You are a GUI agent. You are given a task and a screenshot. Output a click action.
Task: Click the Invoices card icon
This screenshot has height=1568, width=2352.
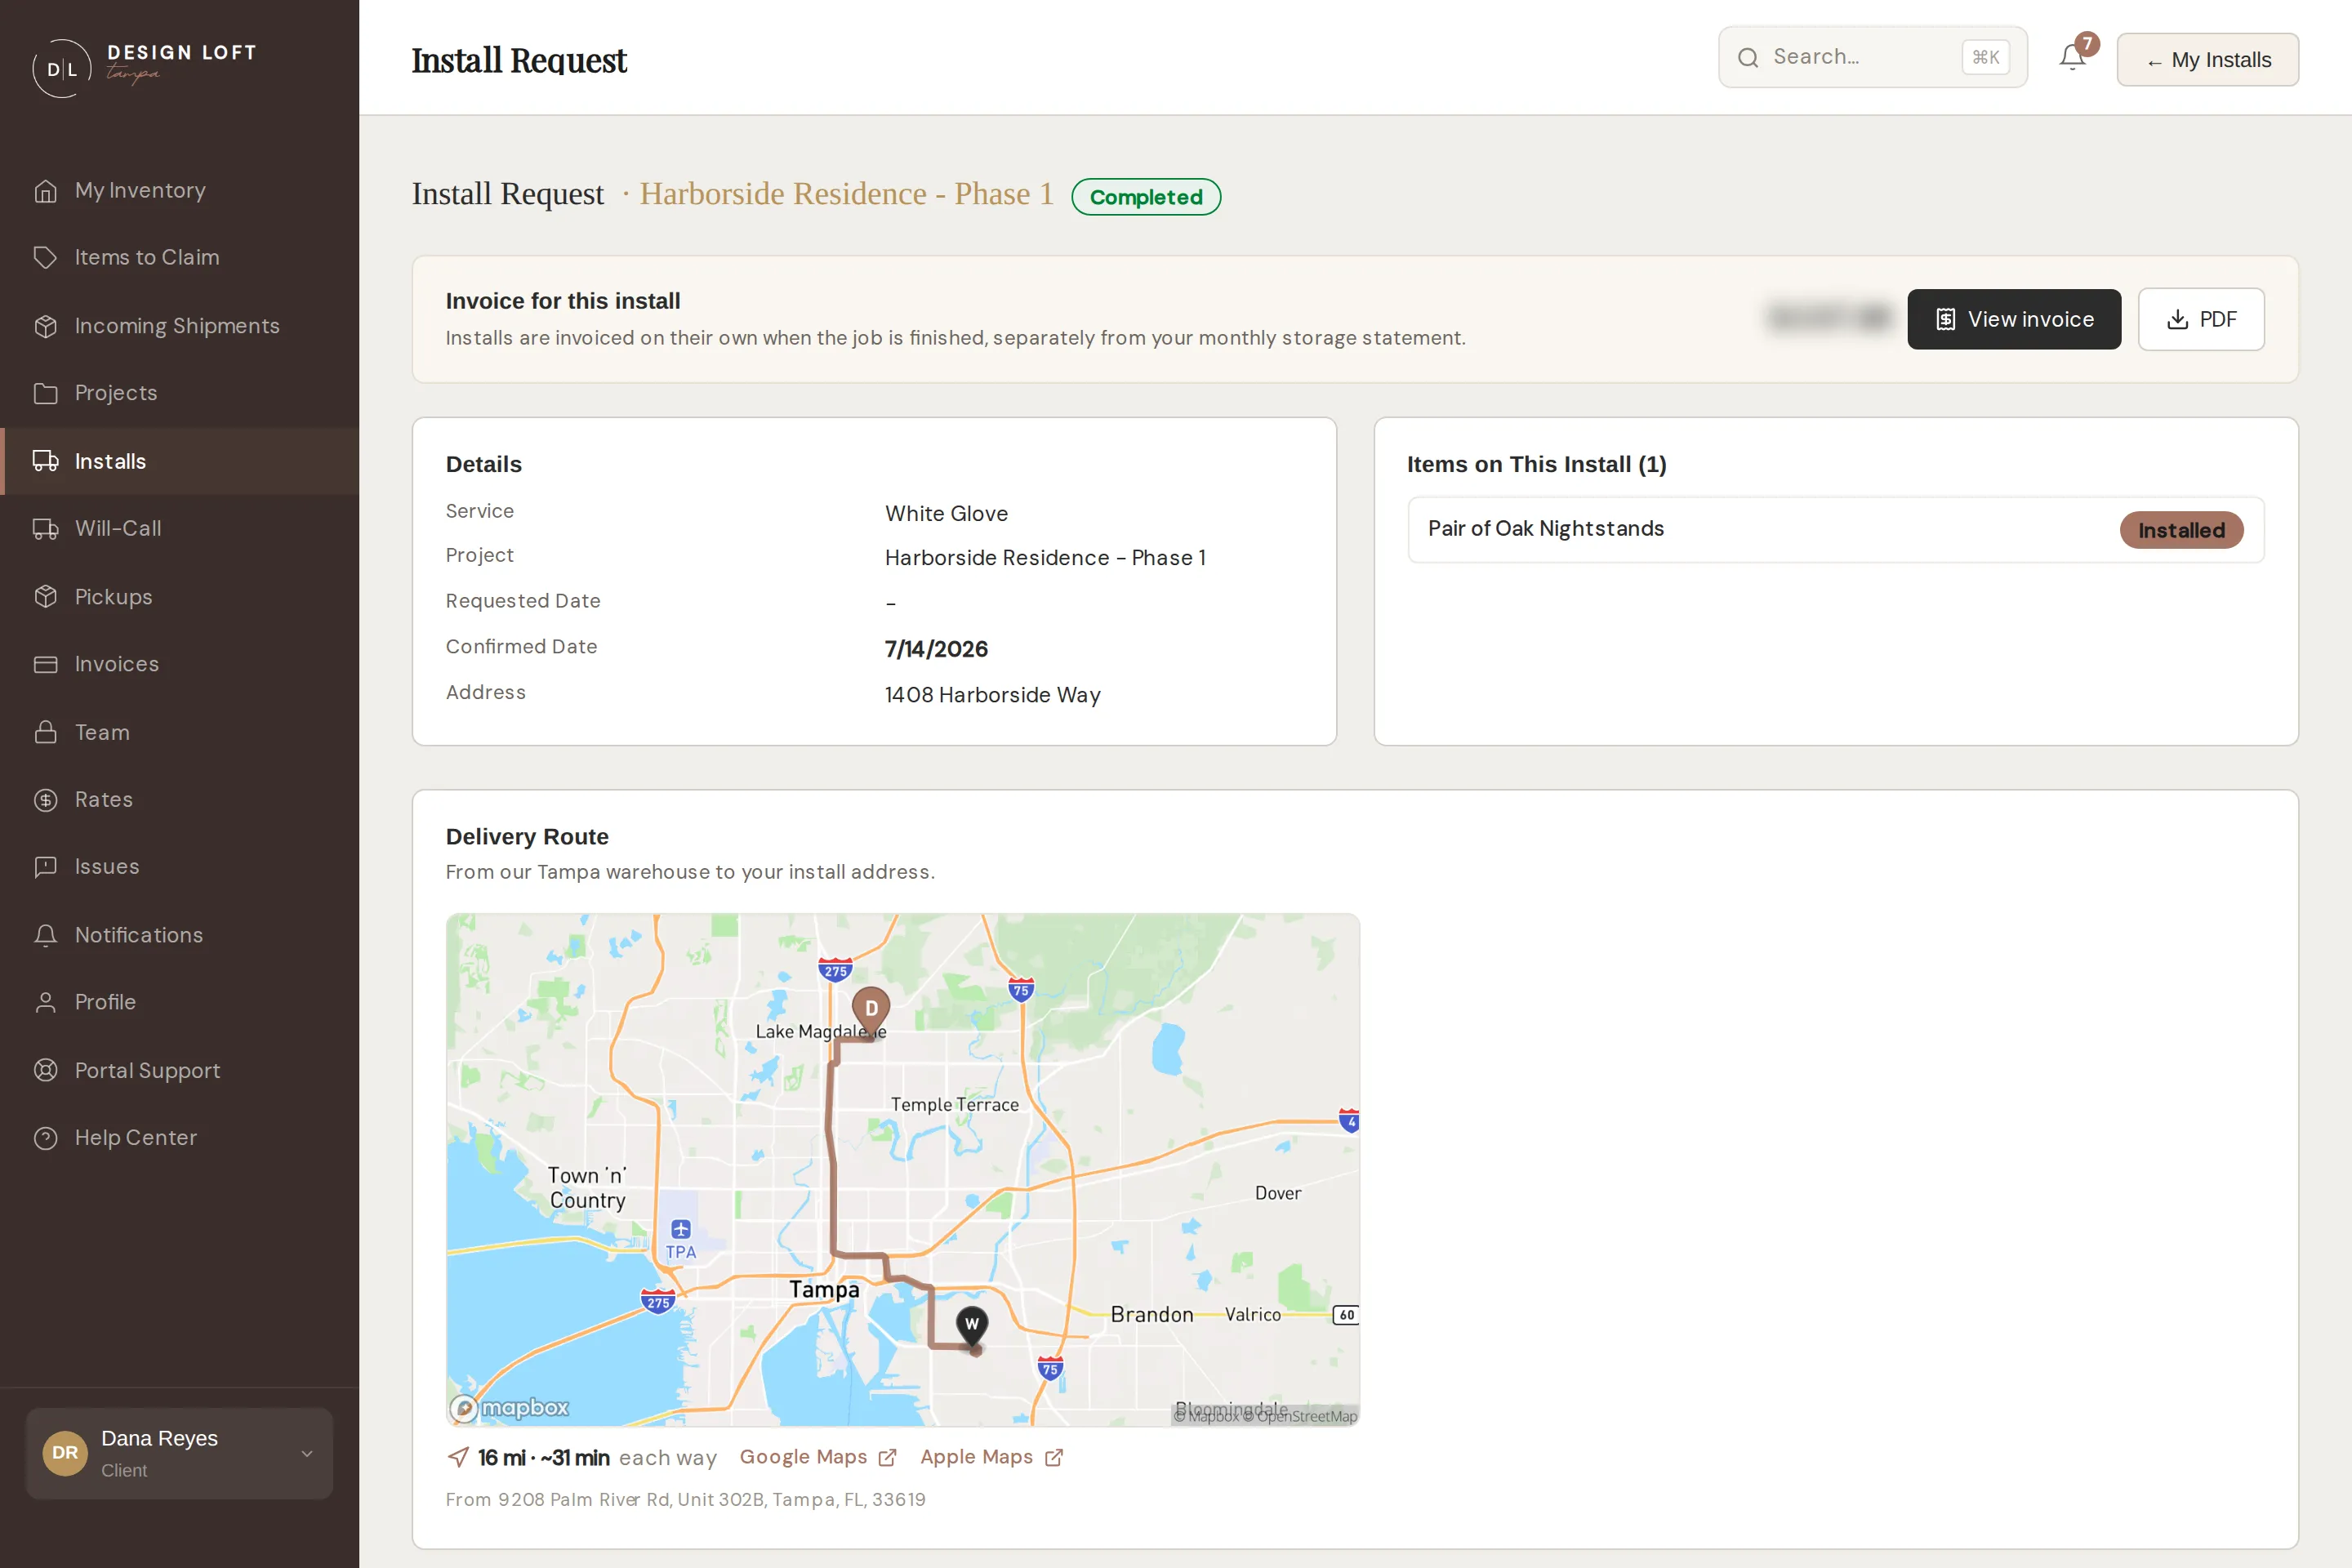[x=46, y=664]
